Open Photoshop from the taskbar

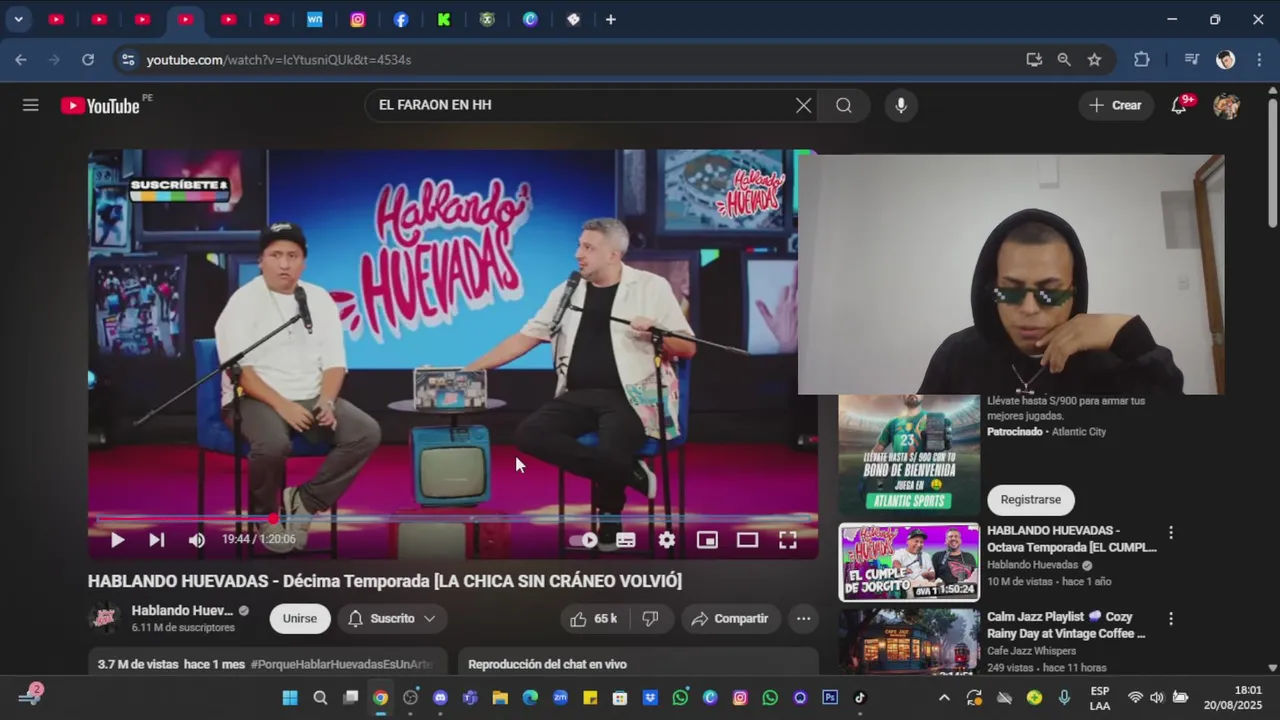pyautogui.click(x=830, y=698)
